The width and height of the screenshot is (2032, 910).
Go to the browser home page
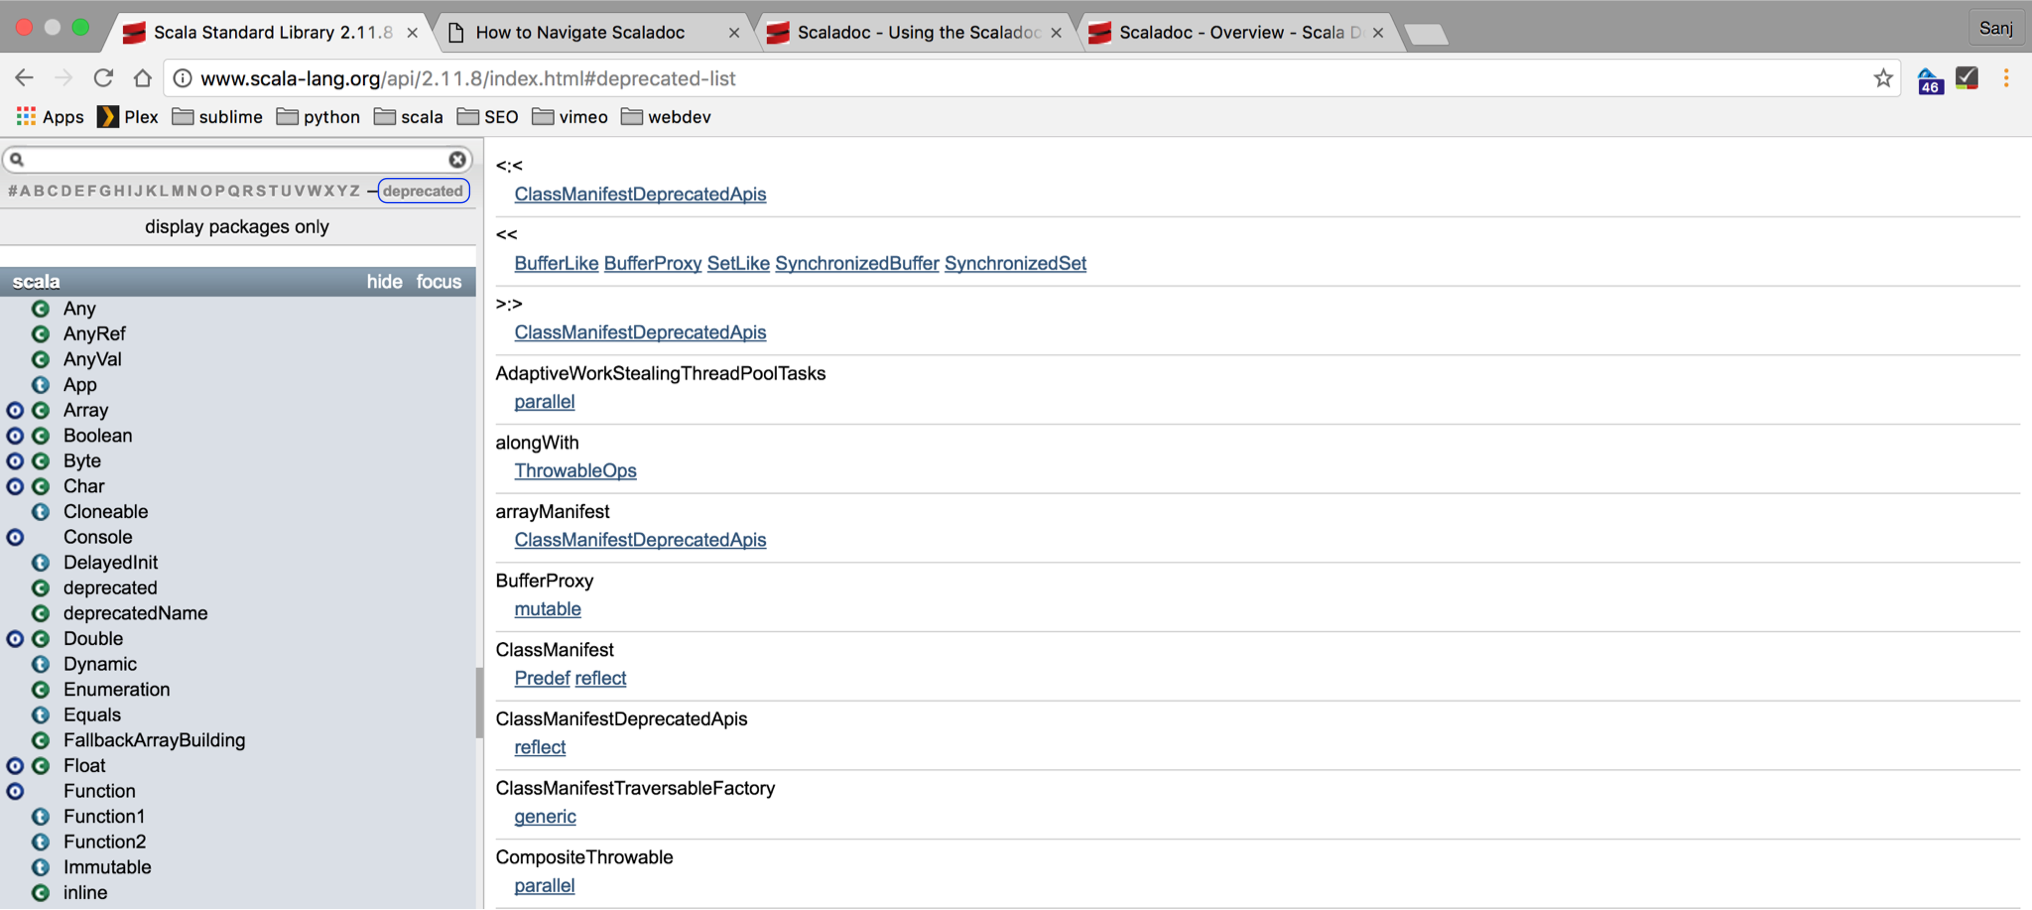(143, 78)
